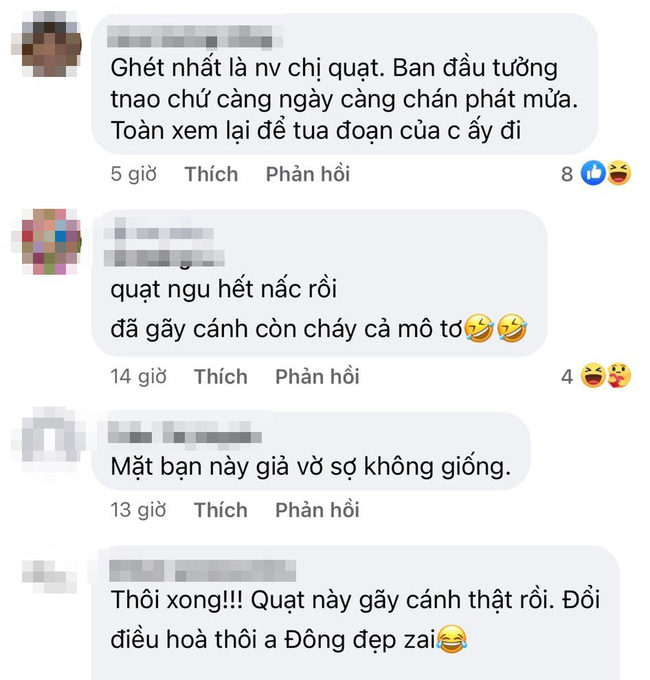The image size is (650, 680).
Task: Click the blue thumbs-up reaction icon
Action: coord(593,173)
